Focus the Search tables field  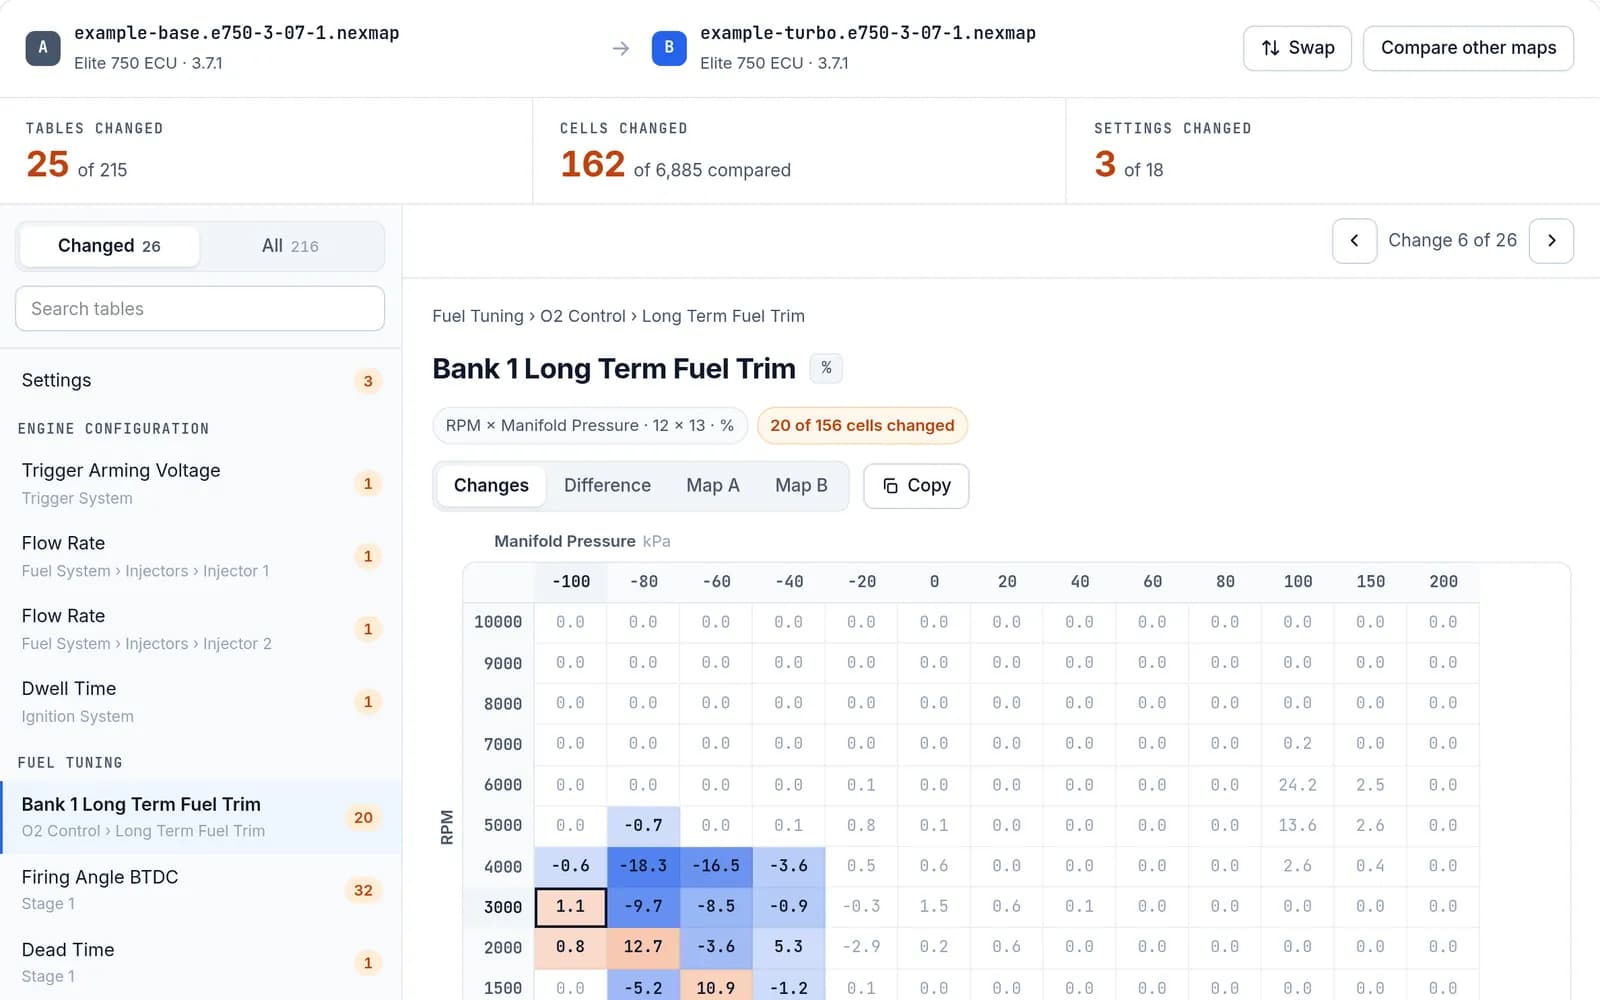(x=200, y=309)
